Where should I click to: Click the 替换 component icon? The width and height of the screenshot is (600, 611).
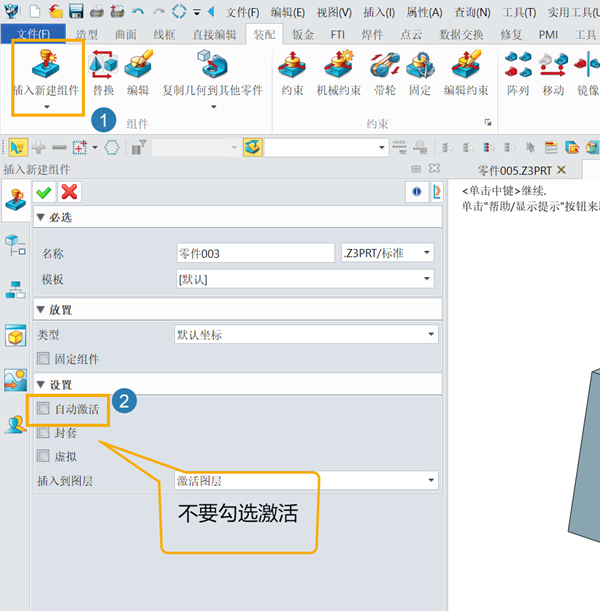[x=103, y=64]
